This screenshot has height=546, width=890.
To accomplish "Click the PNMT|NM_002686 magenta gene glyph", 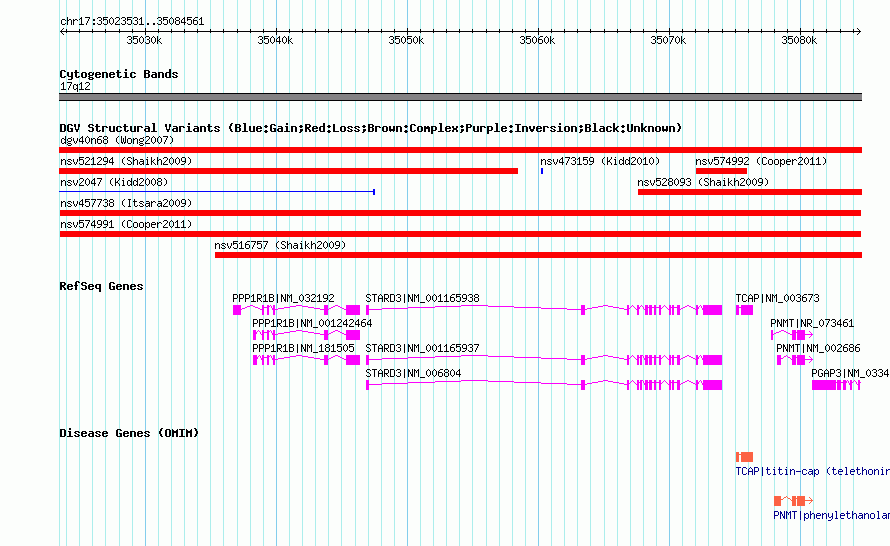I will [x=795, y=360].
